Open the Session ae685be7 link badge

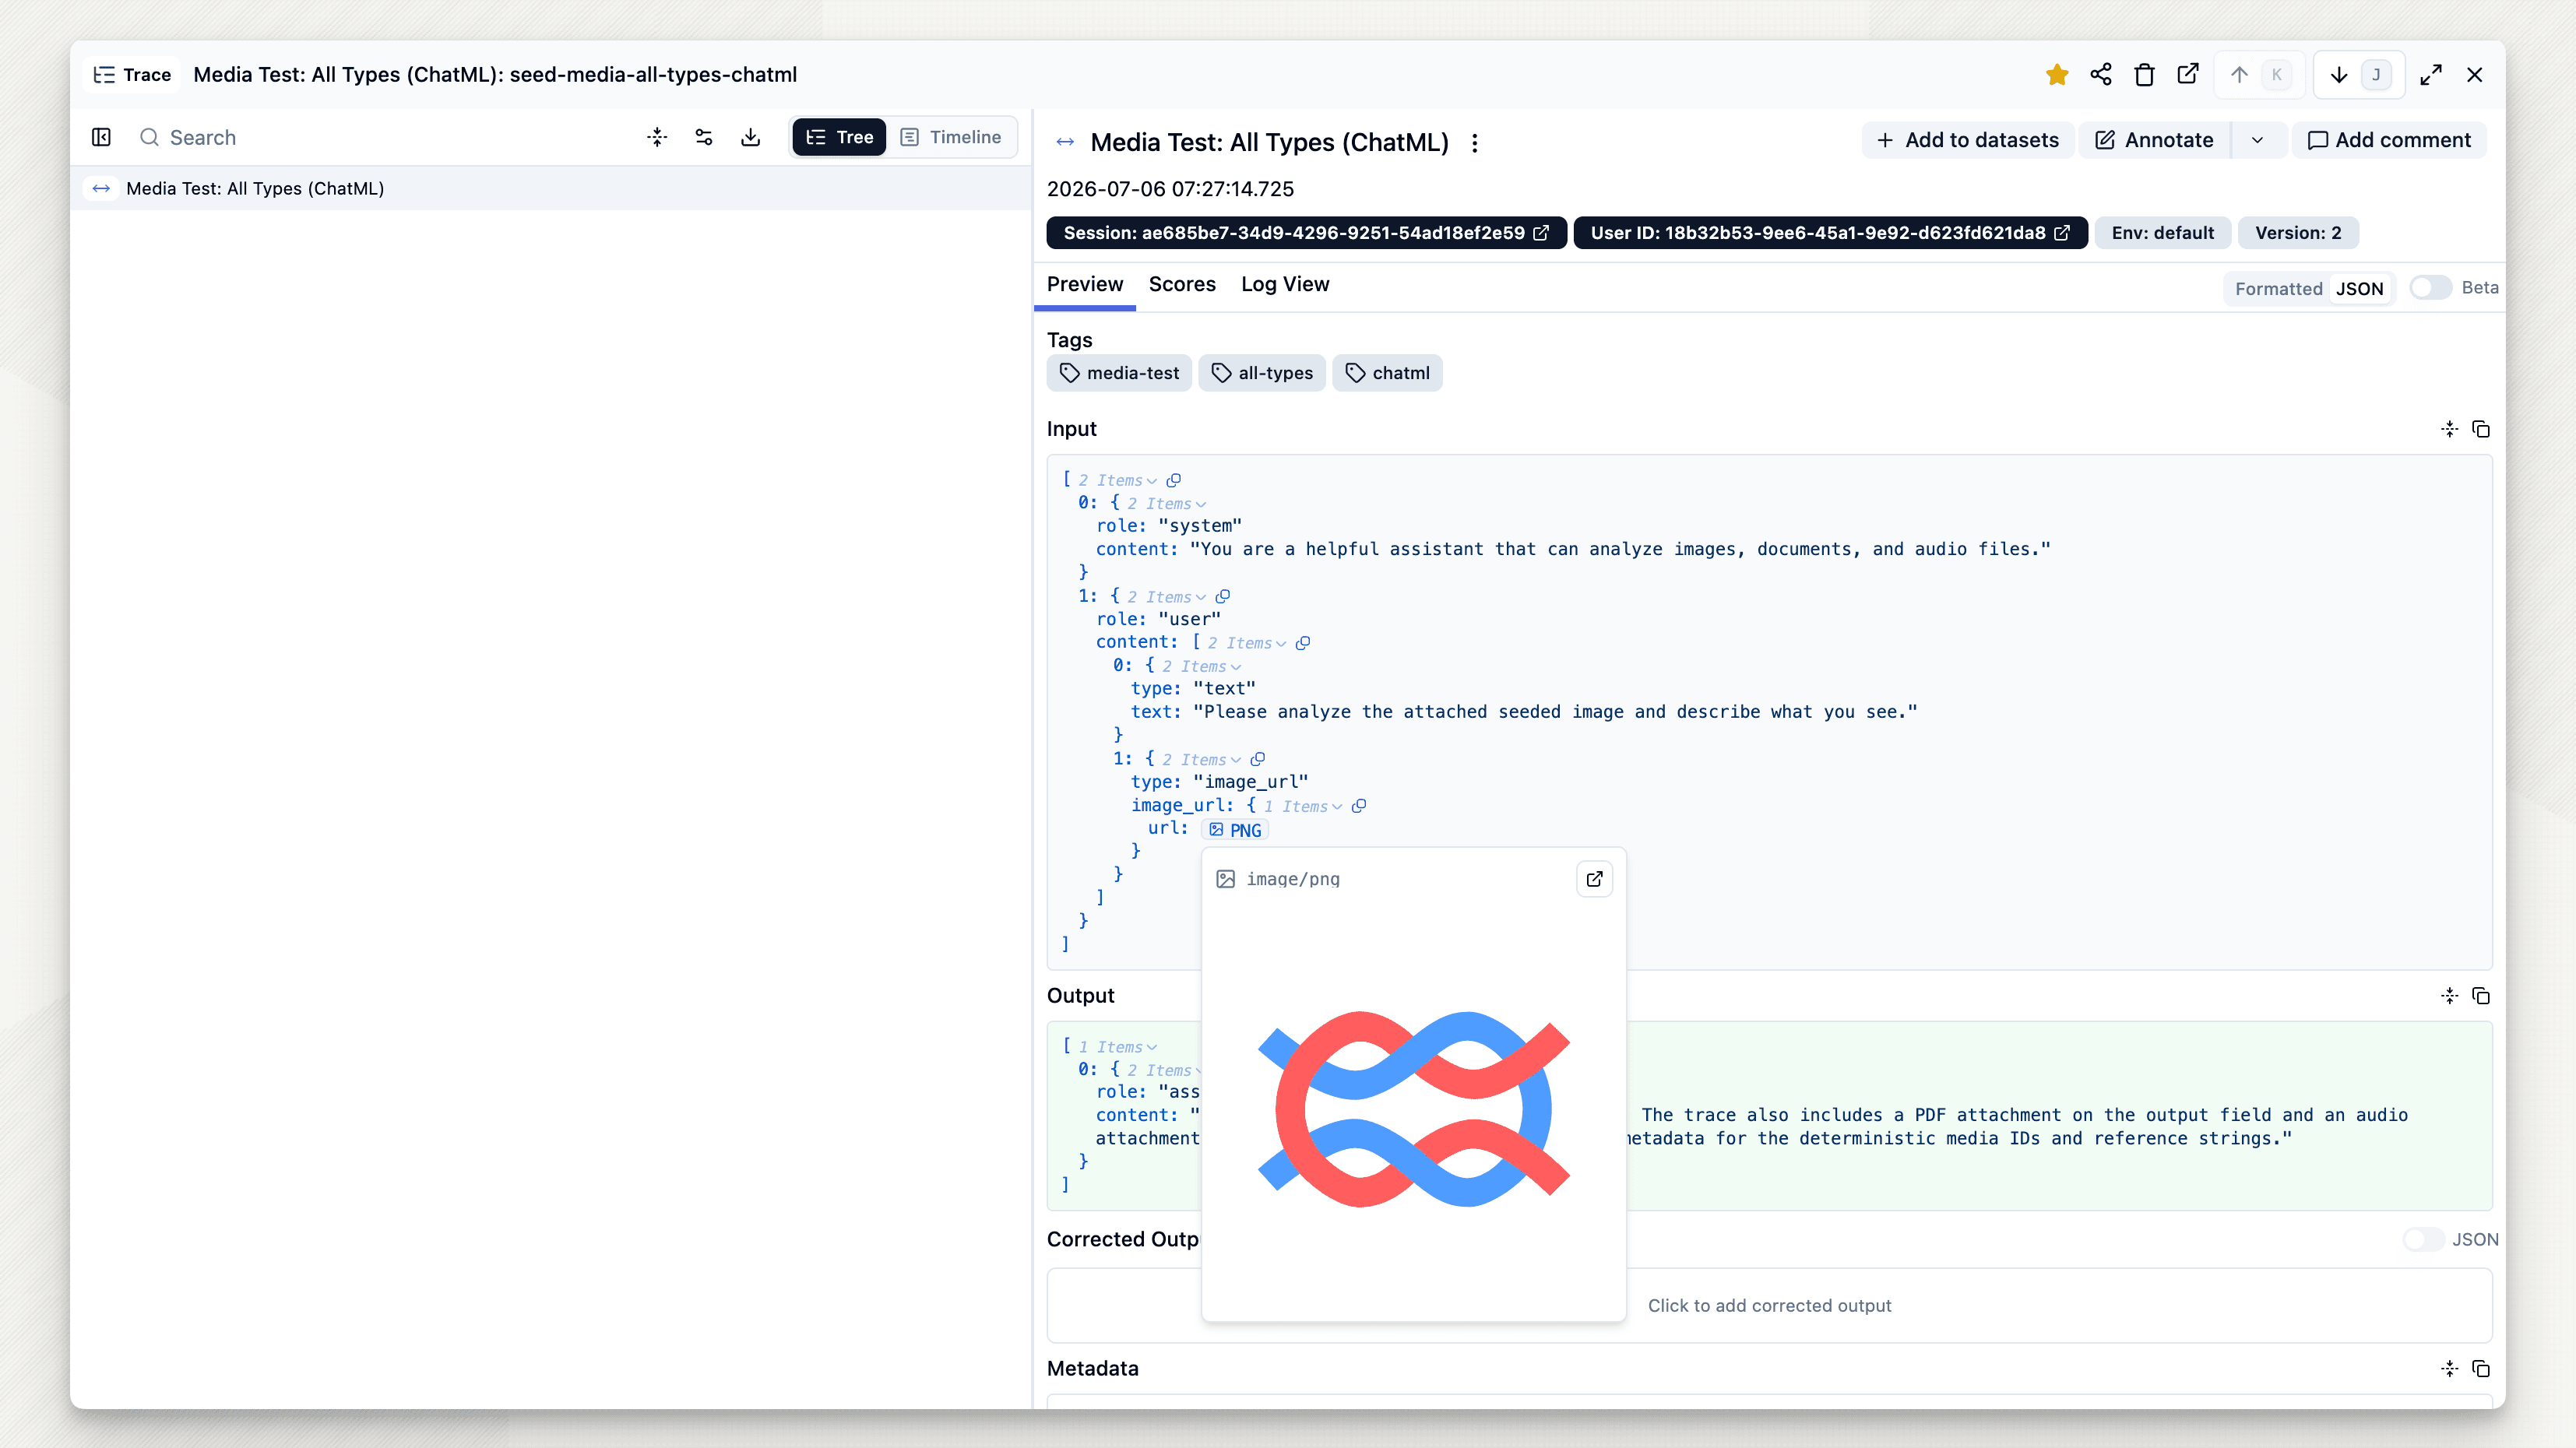1306,233
